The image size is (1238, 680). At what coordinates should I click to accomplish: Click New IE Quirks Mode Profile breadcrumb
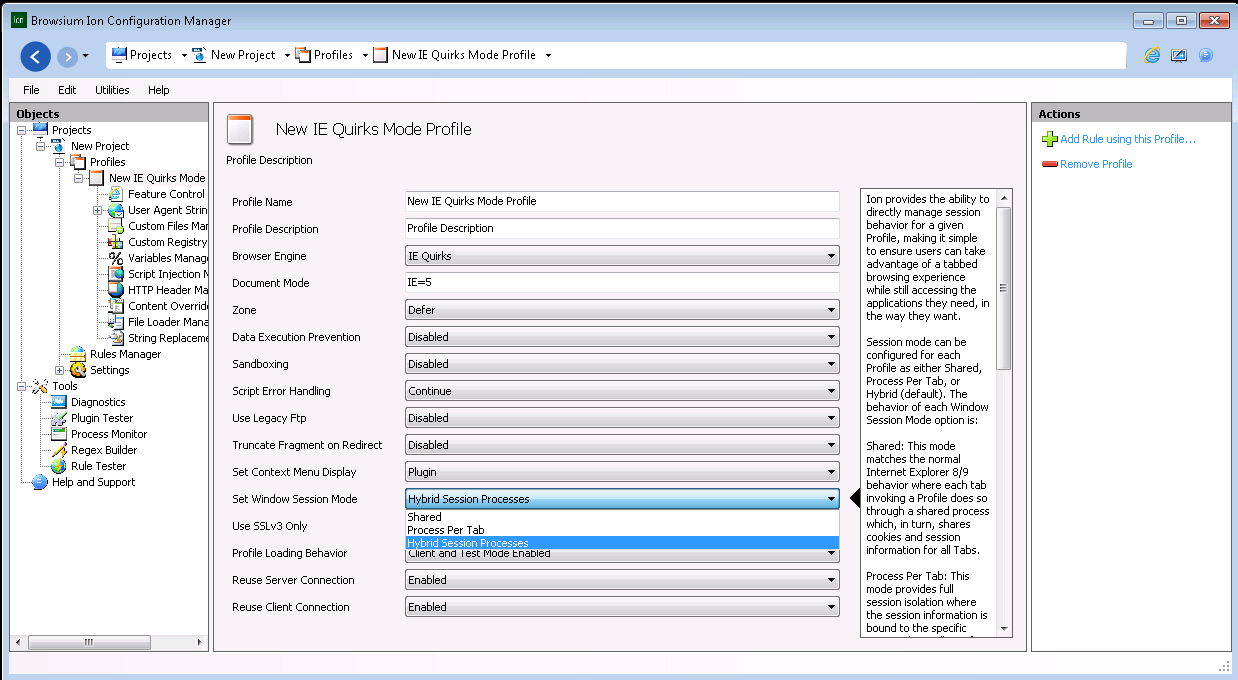click(x=464, y=55)
